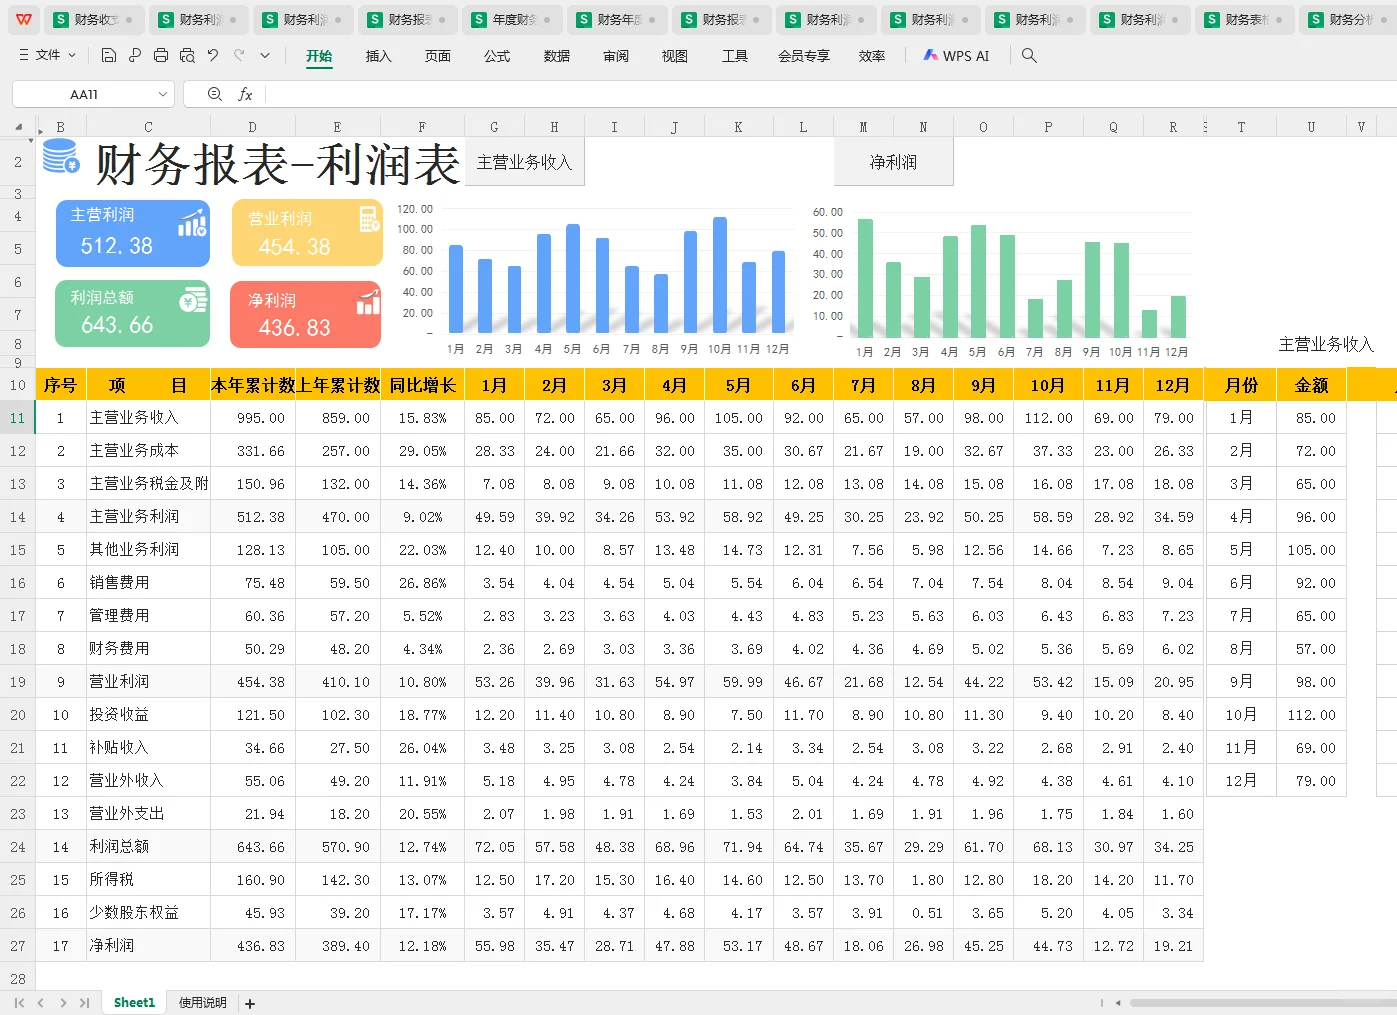Open the 使用说明 sheet tab
Image resolution: width=1397 pixels, height=1015 pixels.
pos(201,1002)
